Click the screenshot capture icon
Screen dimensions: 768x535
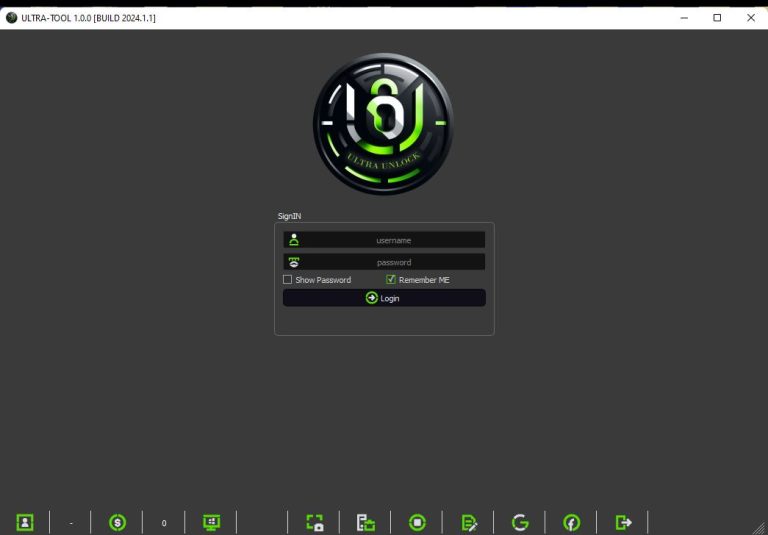(315, 522)
